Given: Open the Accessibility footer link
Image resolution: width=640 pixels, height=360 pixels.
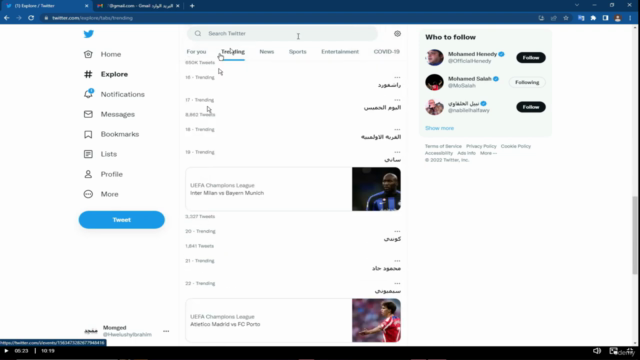Looking at the screenshot, I should (439, 153).
